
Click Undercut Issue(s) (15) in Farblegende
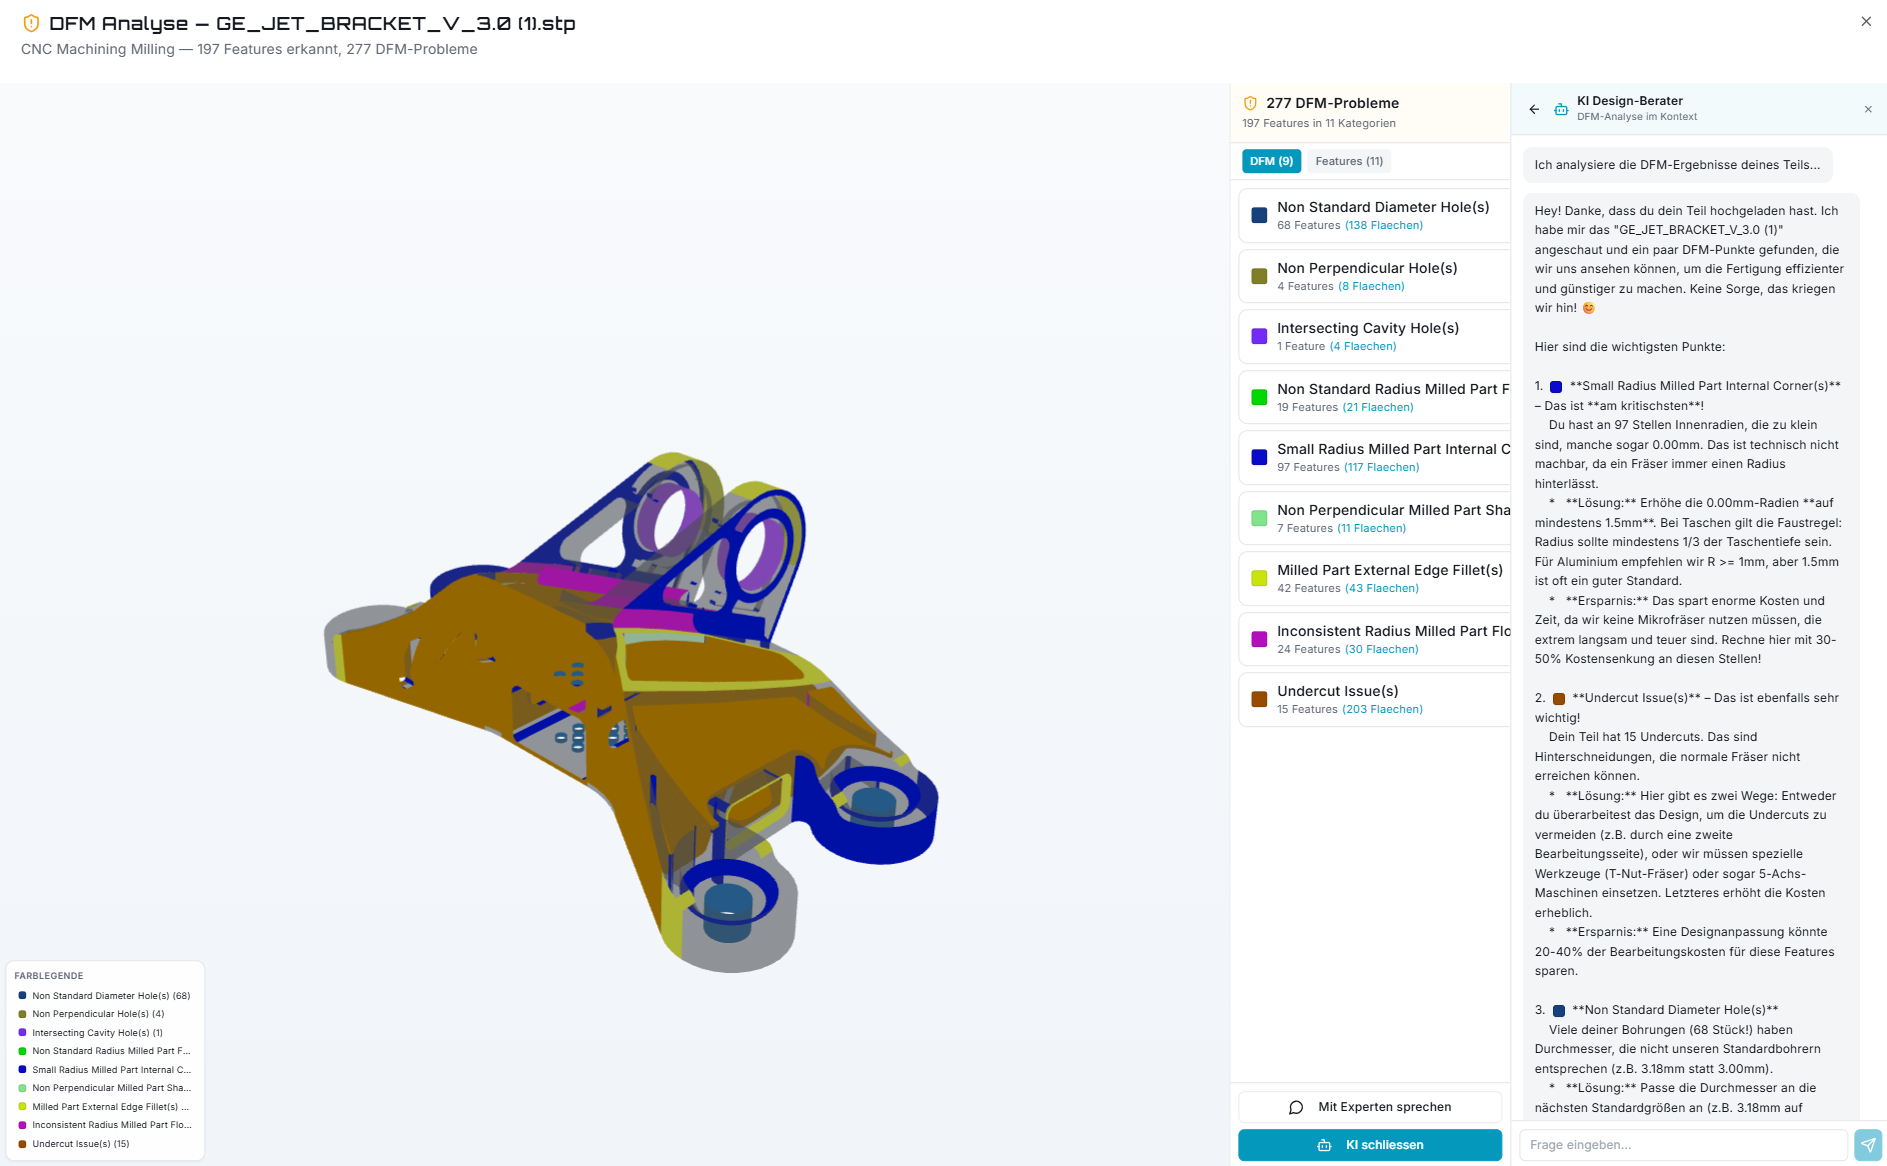[x=80, y=1144]
